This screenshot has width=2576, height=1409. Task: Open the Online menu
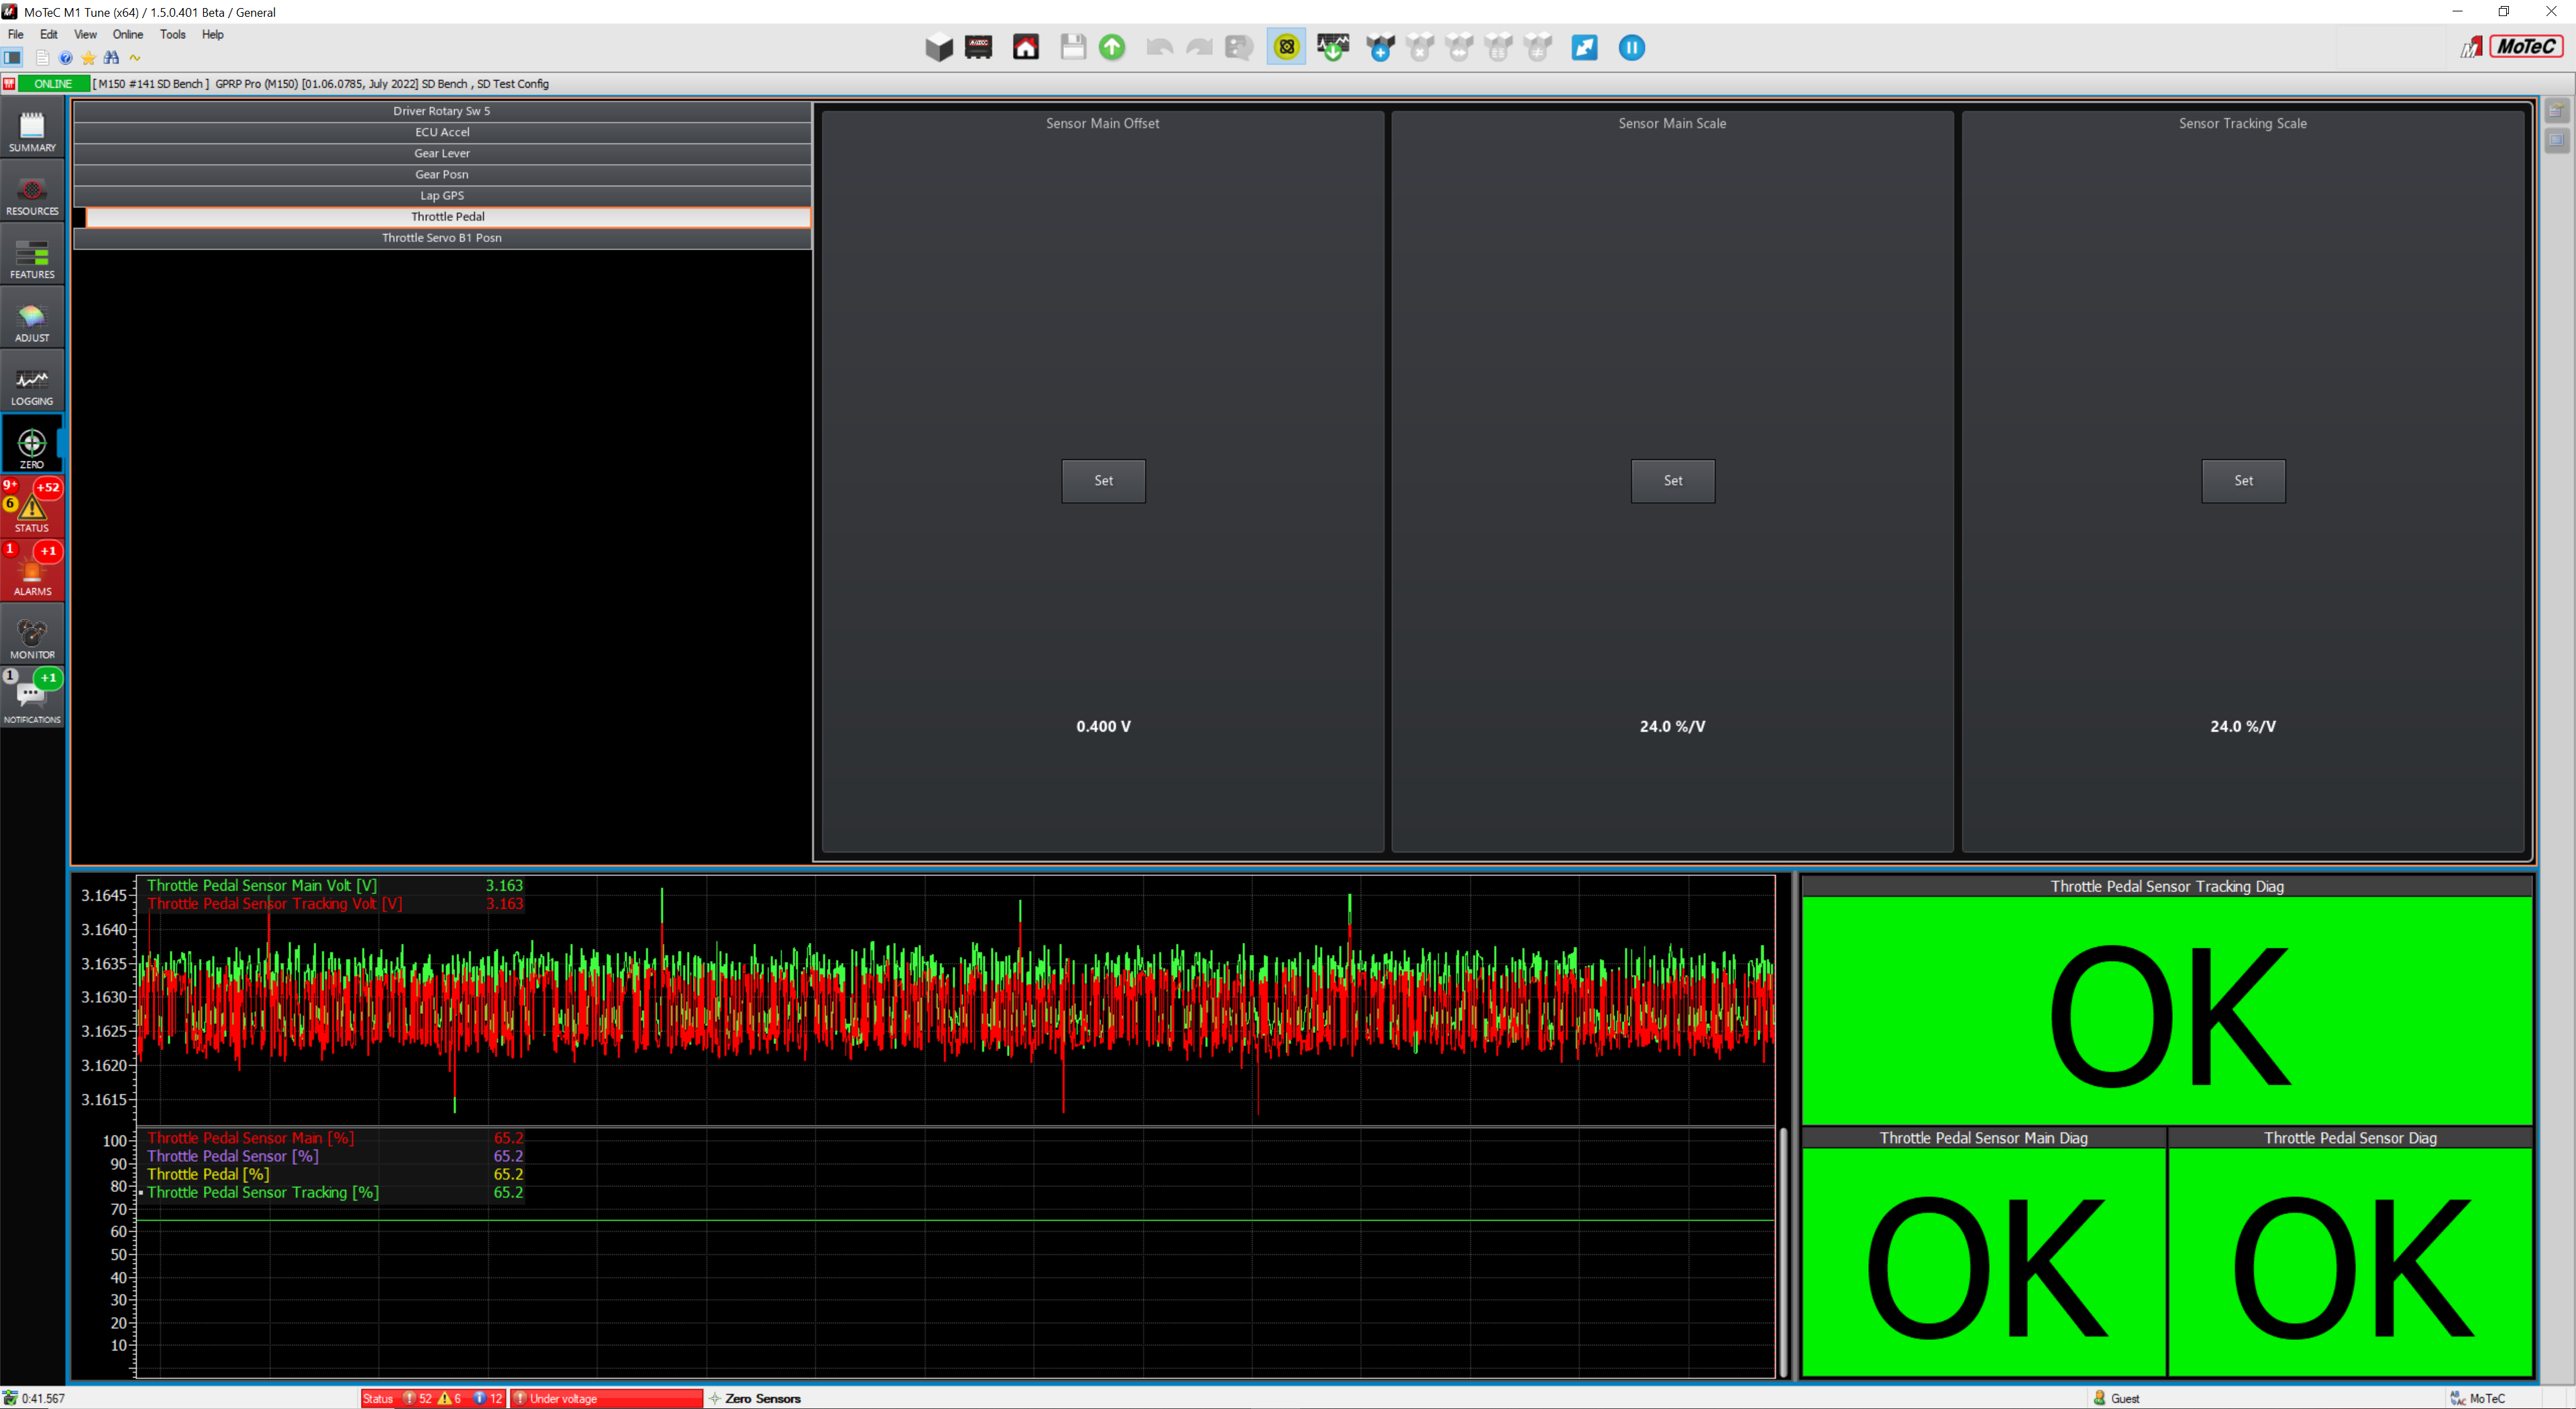[127, 34]
